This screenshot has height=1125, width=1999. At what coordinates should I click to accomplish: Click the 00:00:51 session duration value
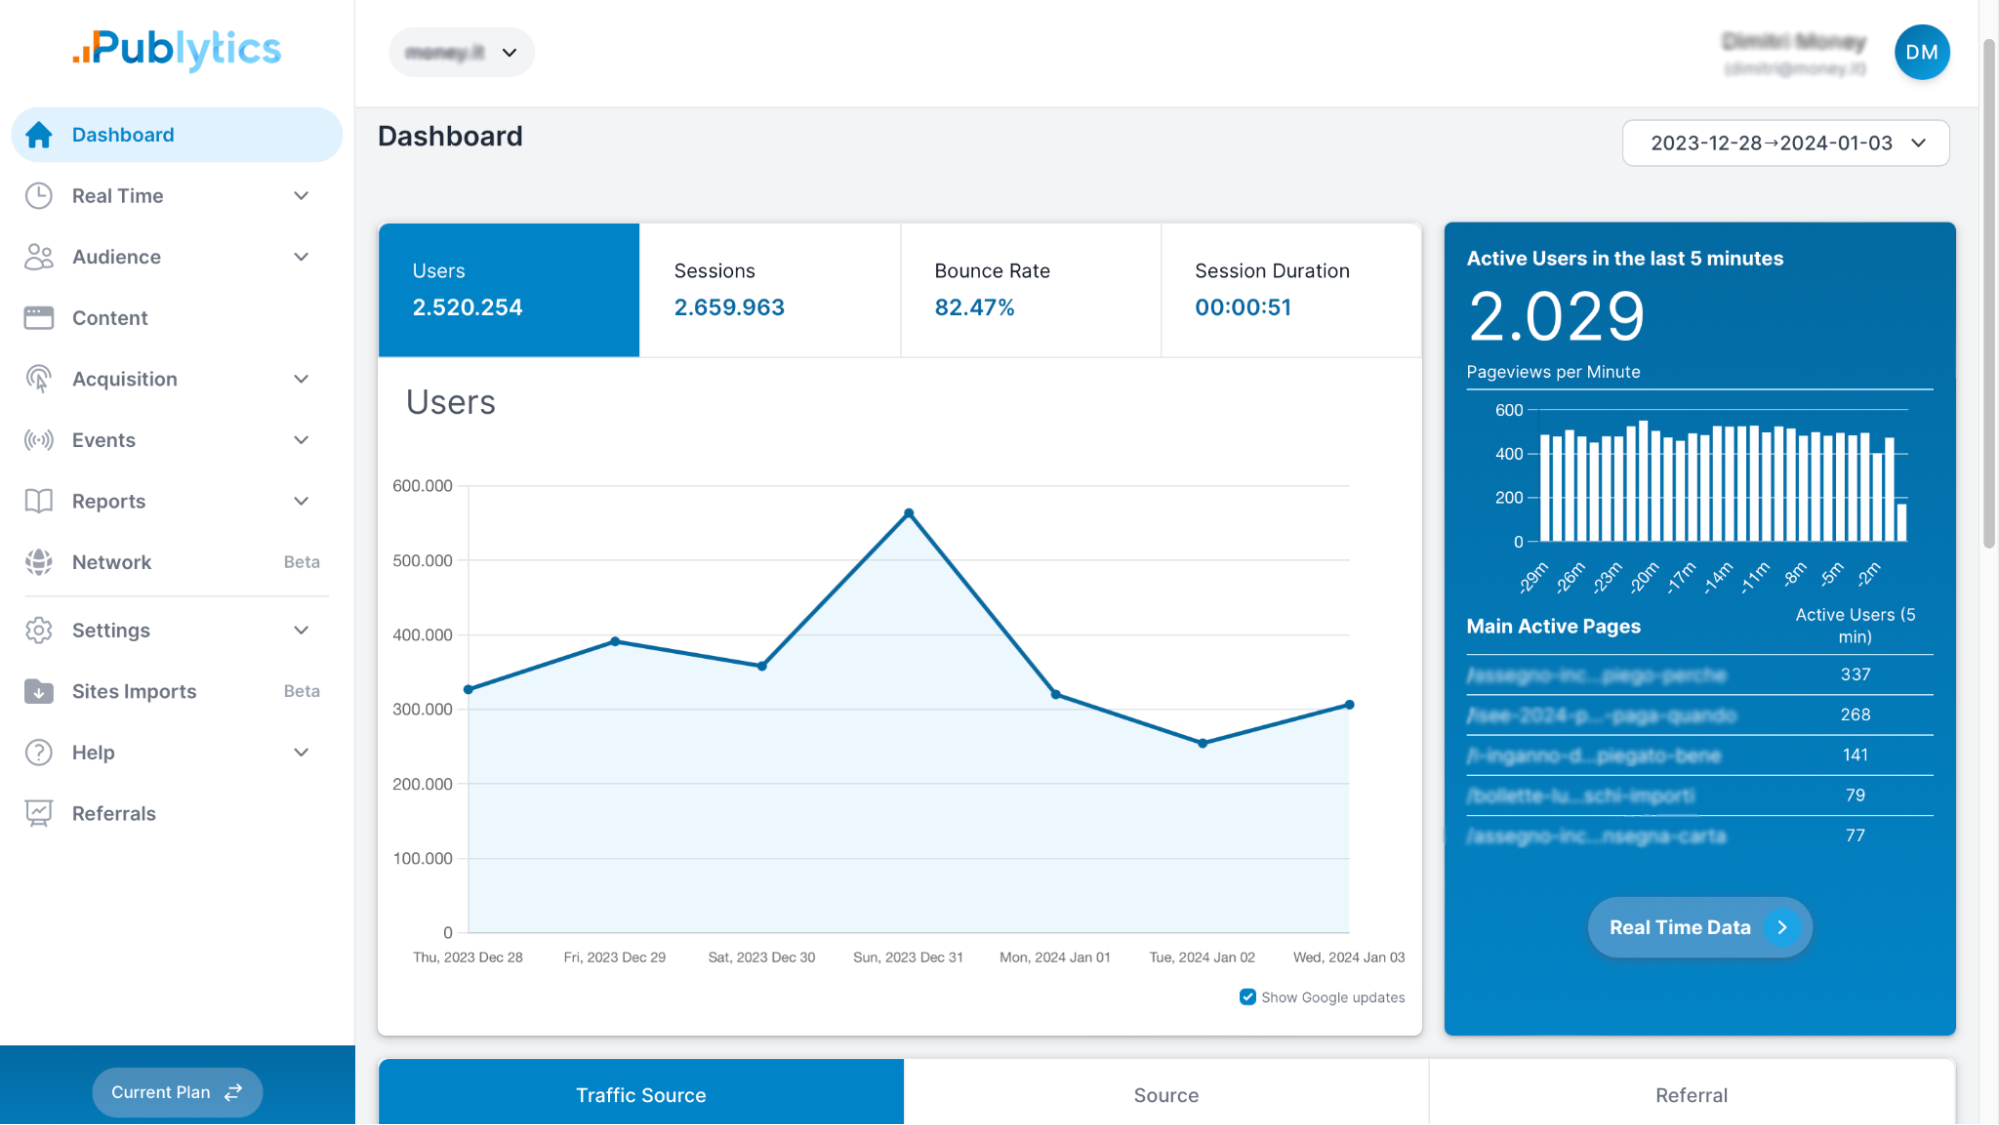(1243, 307)
